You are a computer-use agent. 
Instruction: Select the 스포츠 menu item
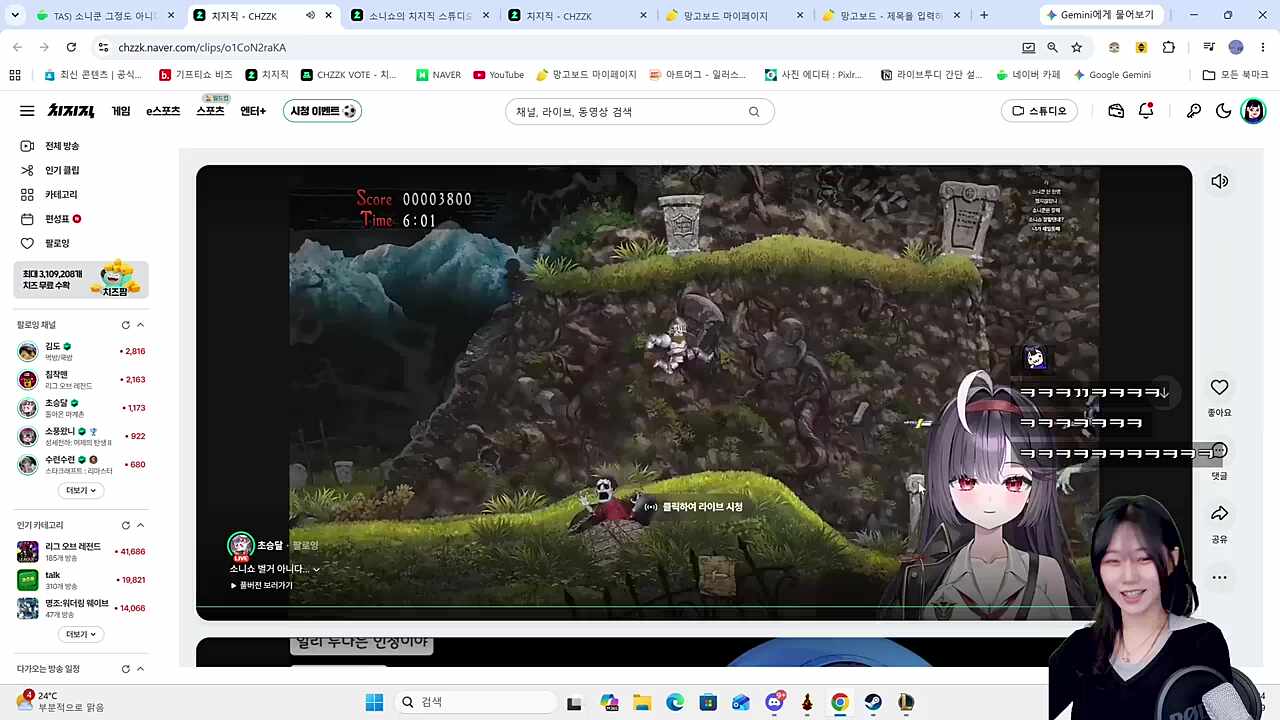(210, 111)
